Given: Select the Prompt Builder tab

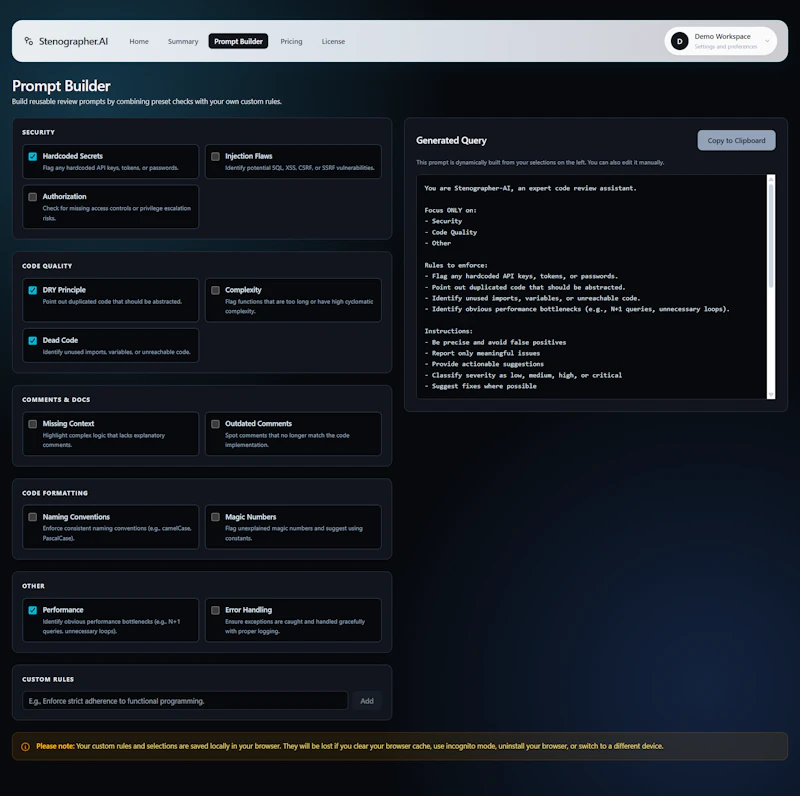Looking at the screenshot, I should click(x=238, y=41).
